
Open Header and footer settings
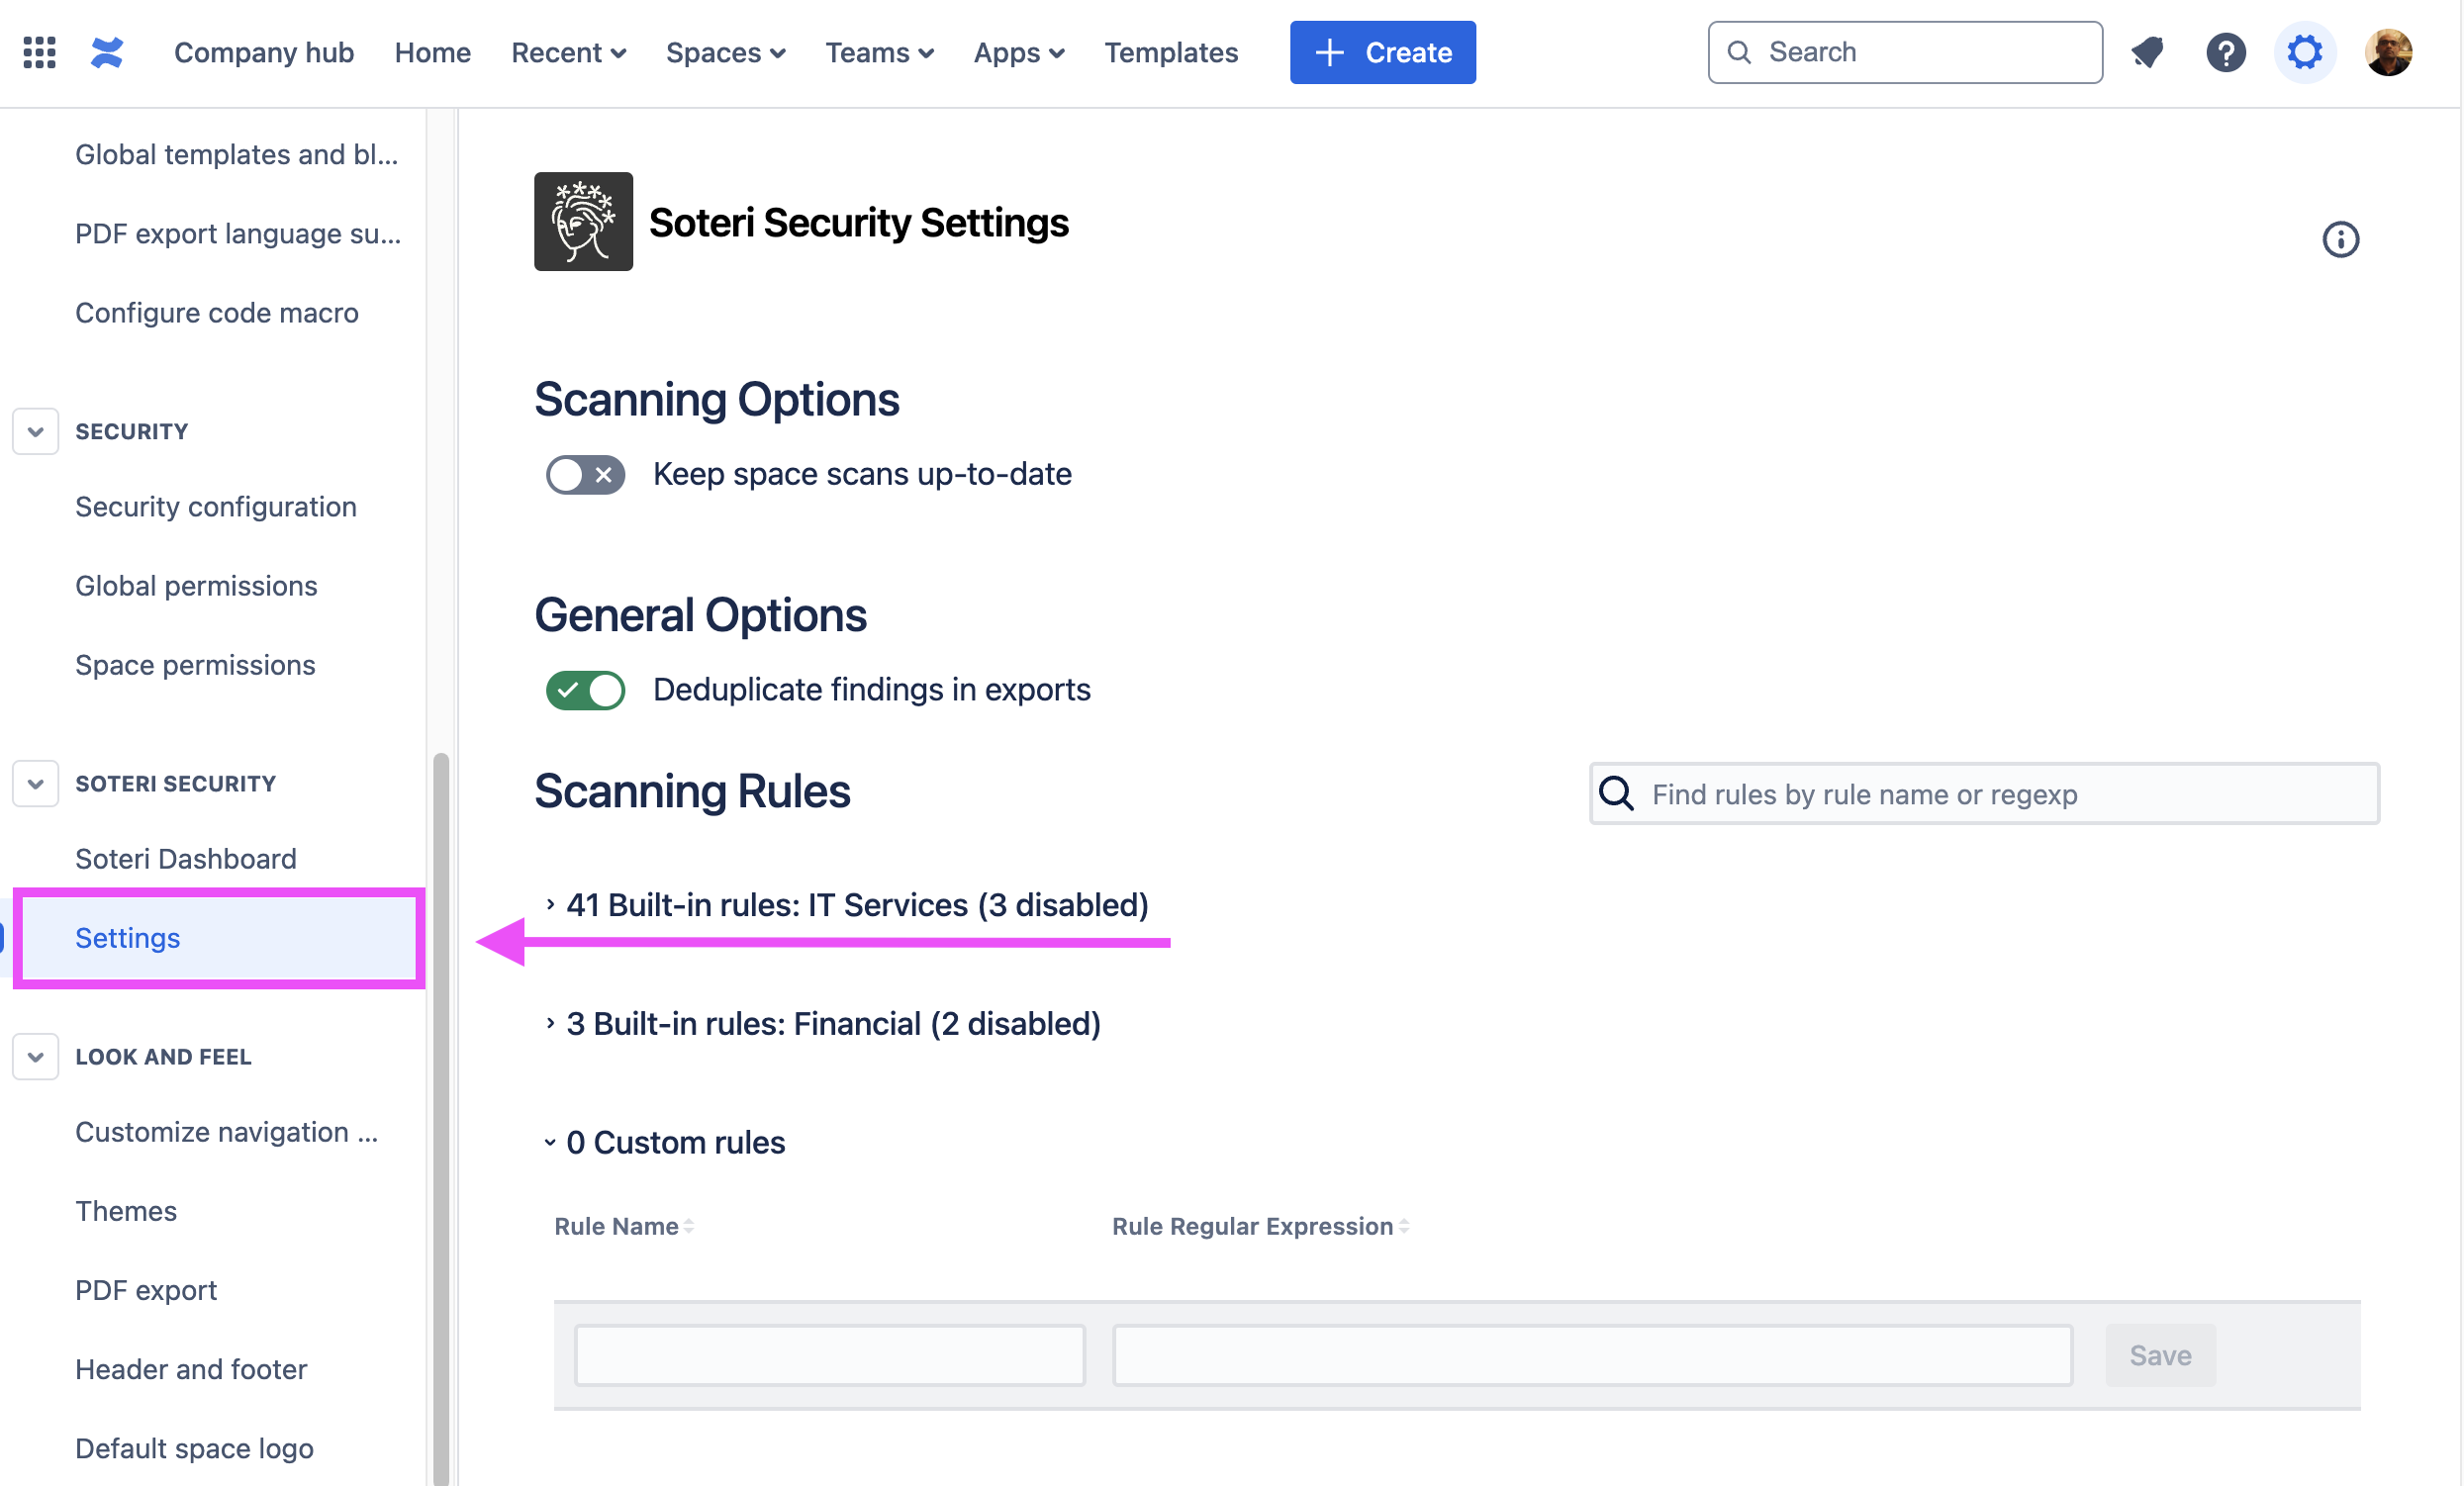pos(191,1368)
